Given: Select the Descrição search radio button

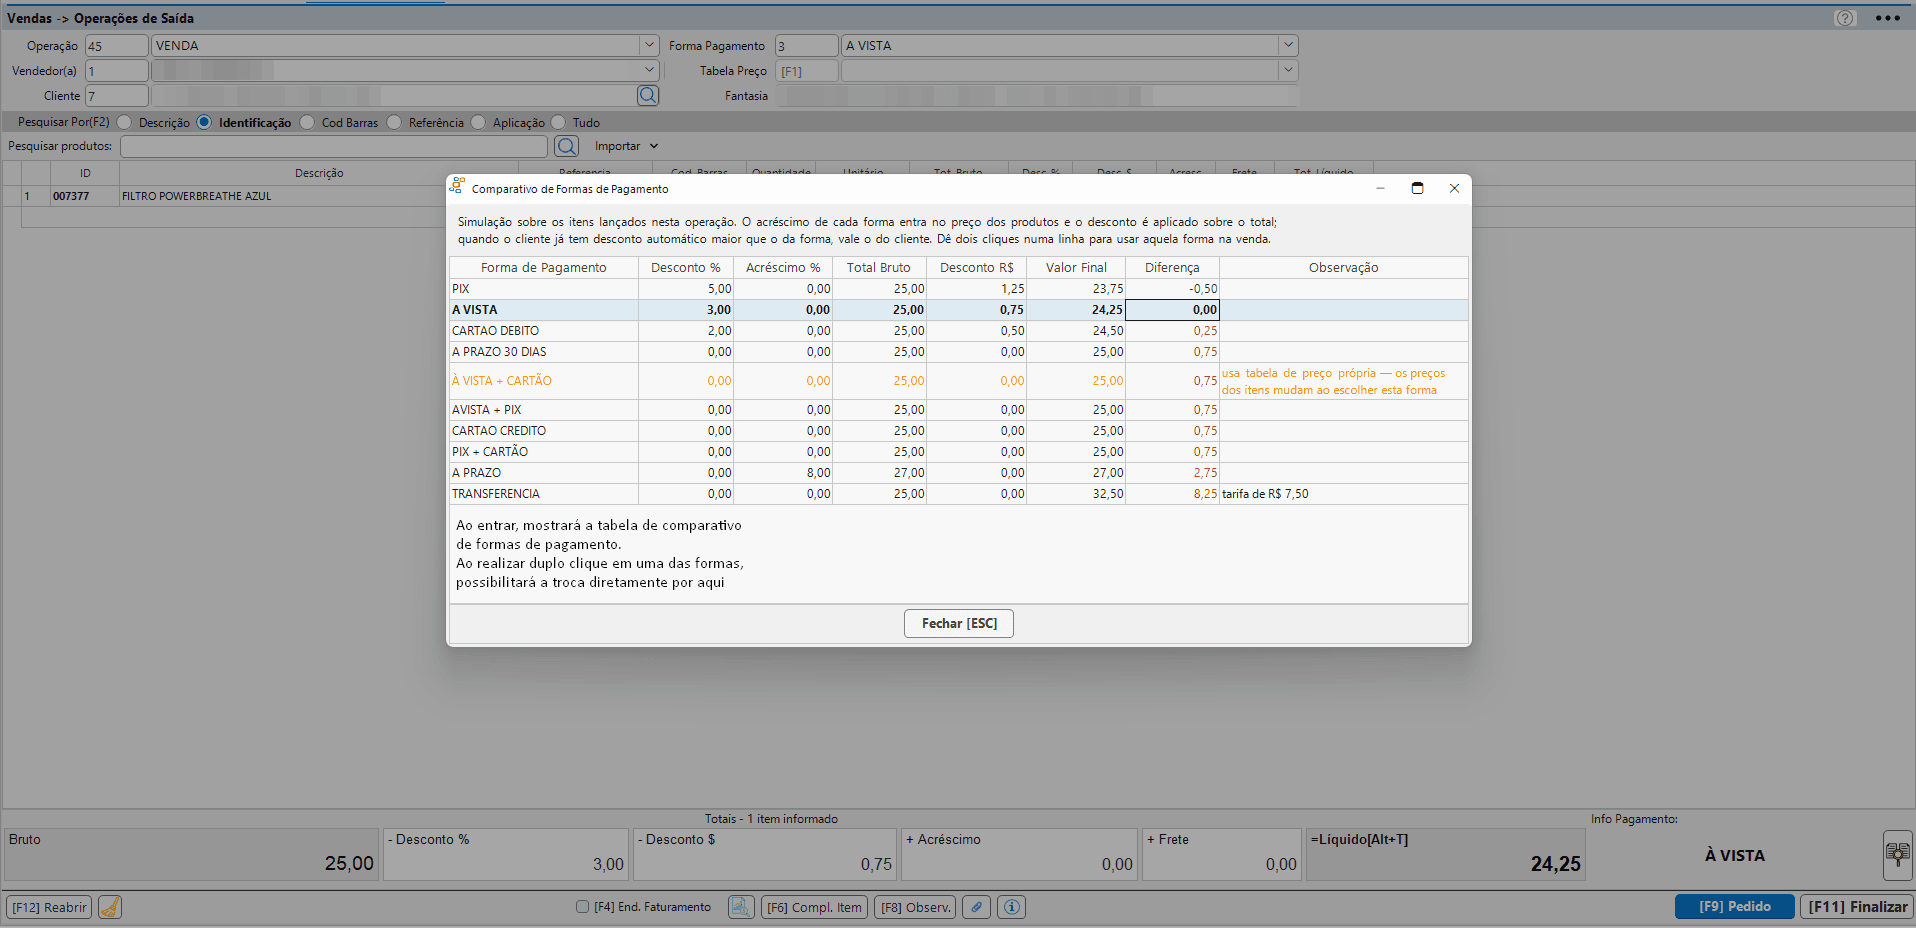Looking at the screenshot, I should 124,122.
